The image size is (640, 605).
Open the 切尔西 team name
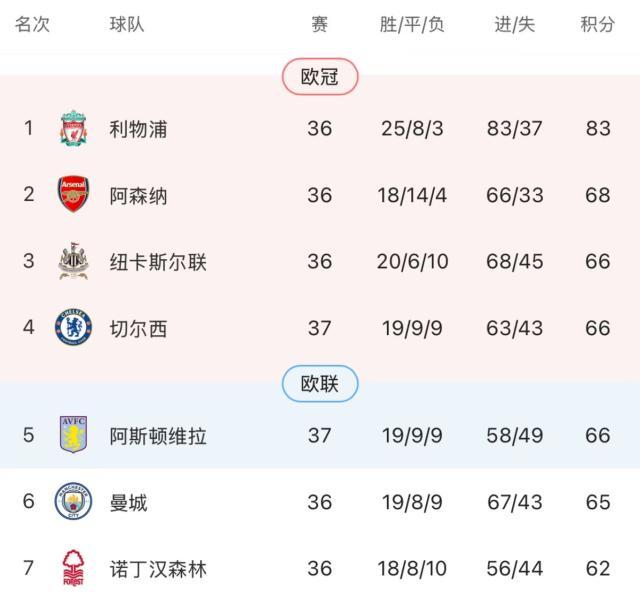click(x=138, y=328)
